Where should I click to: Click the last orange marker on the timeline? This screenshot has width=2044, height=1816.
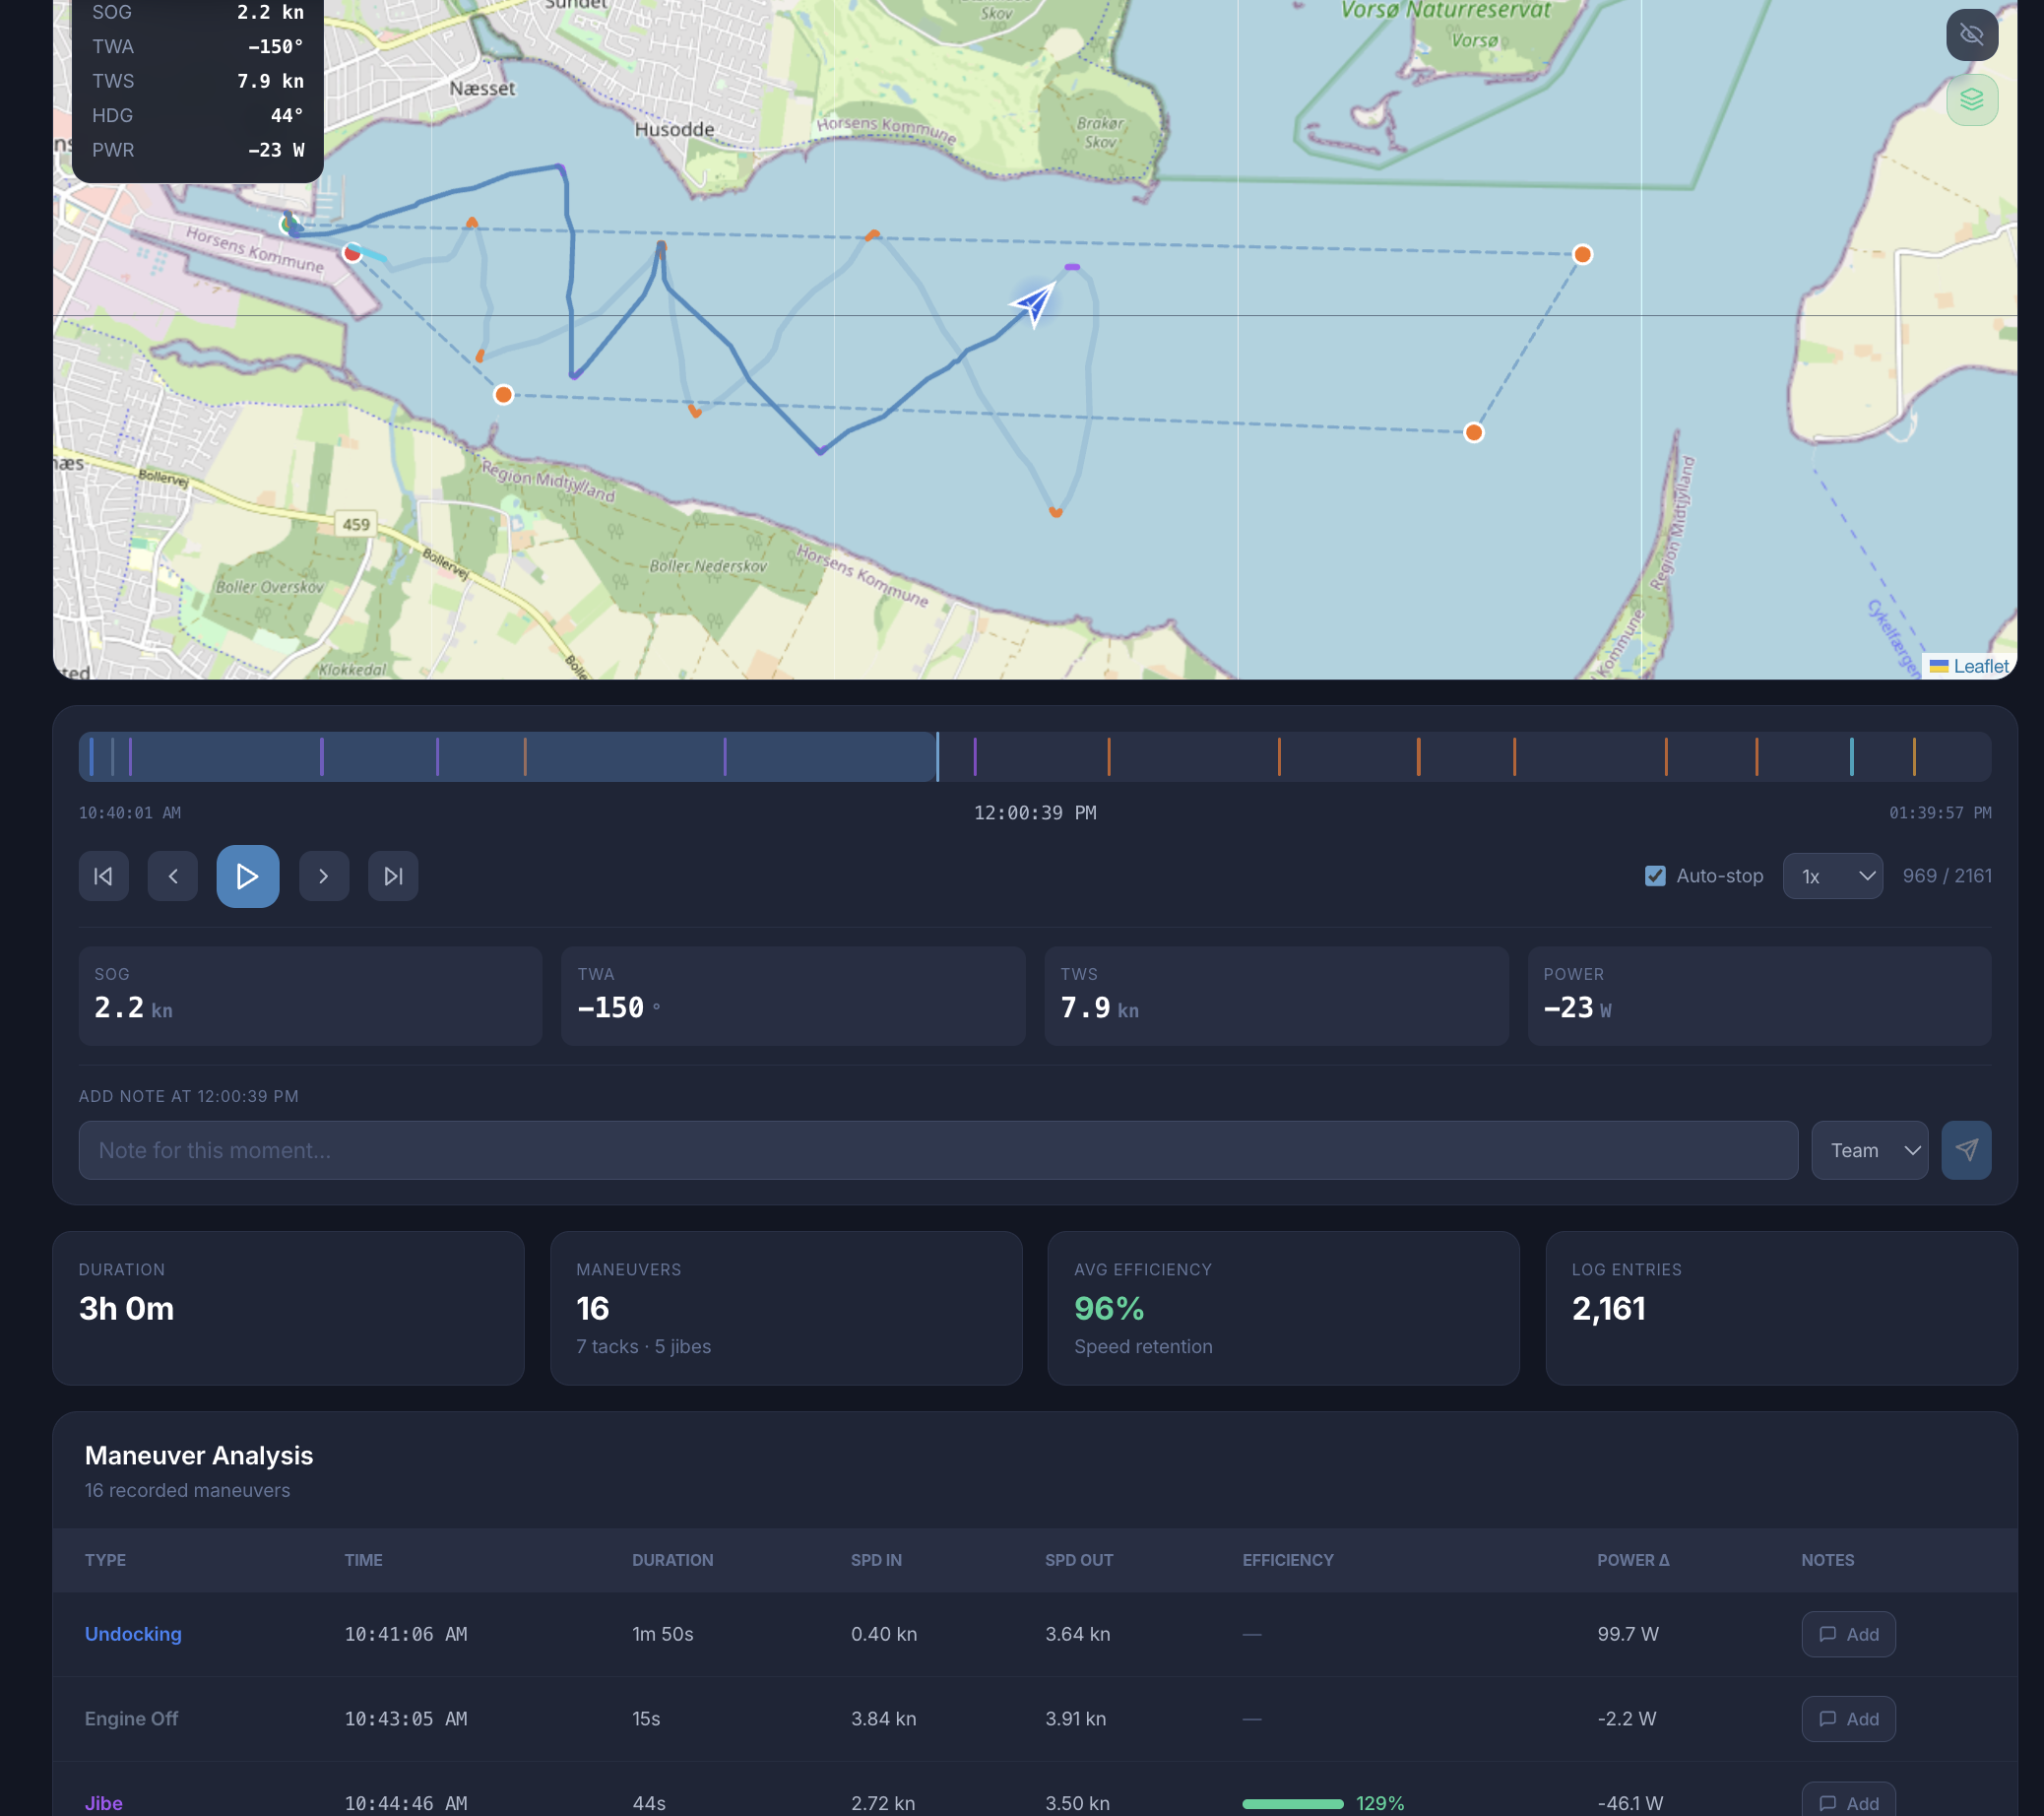[1914, 757]
